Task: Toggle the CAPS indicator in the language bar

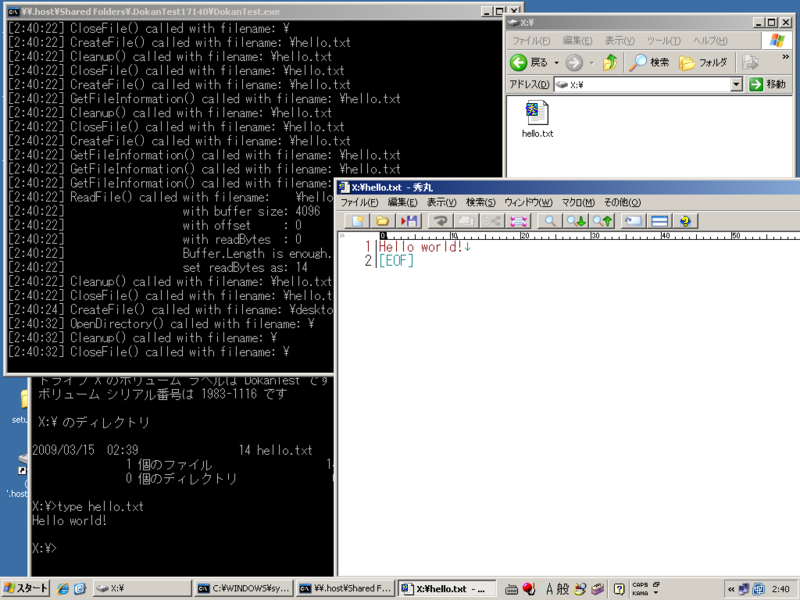Action: click(640, 584)
